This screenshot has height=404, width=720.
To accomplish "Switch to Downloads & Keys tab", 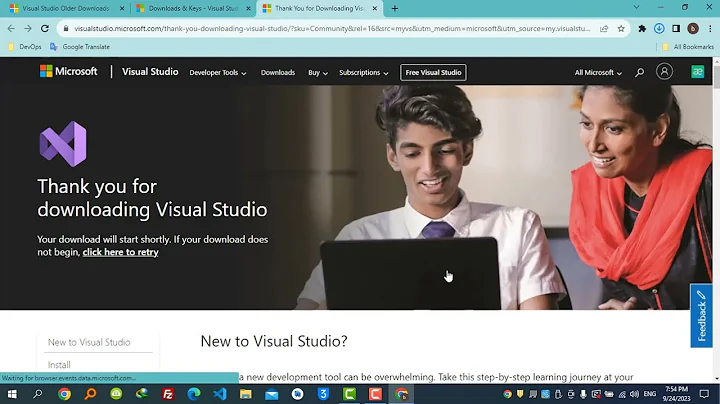I will (193, 8).
